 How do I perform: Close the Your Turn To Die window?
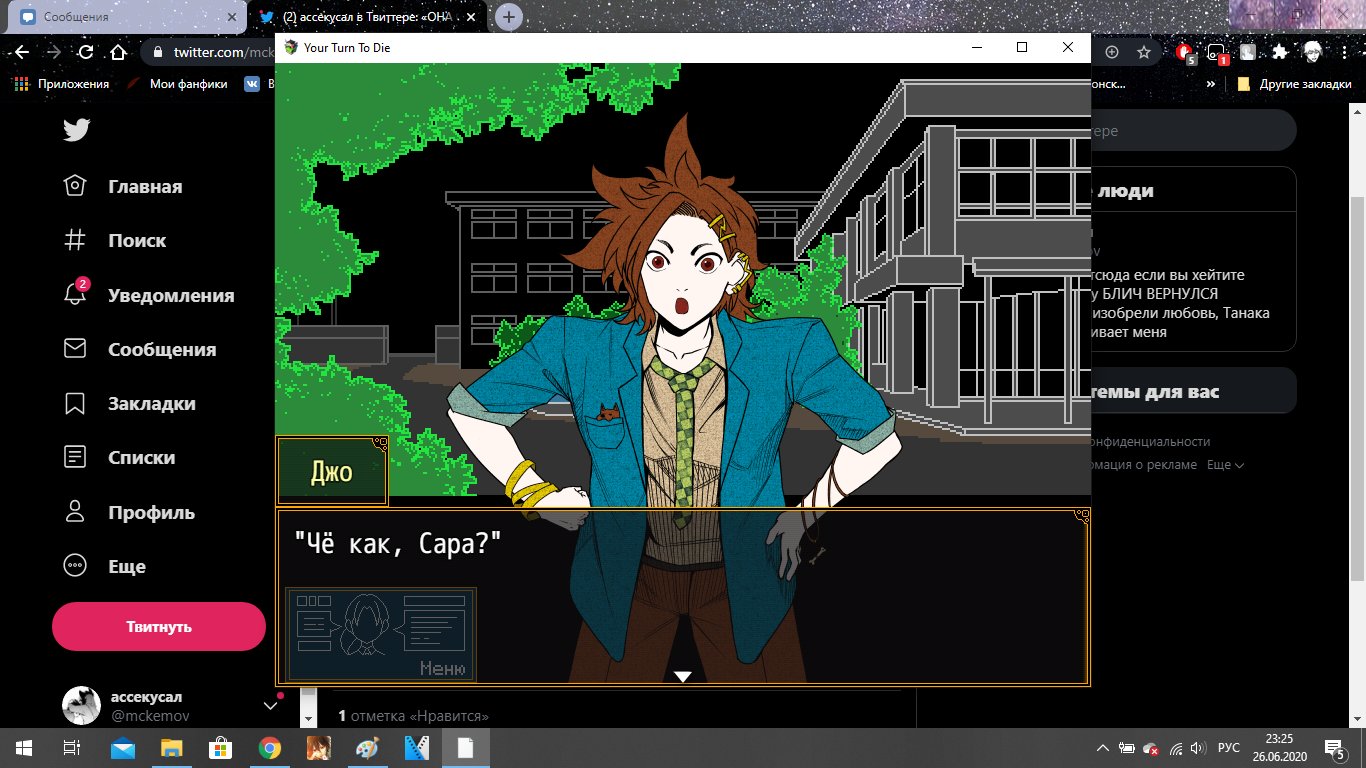pos(1068,47)
